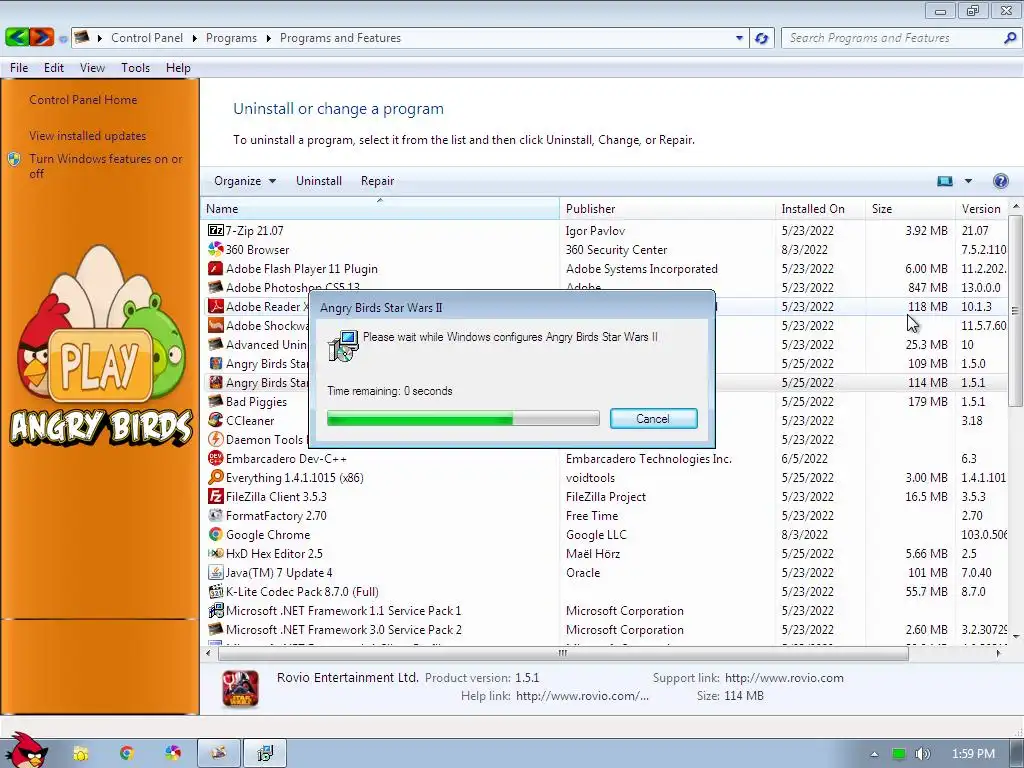This screenshot has width=1024, height=768.
Task: Open the View menu
Action: click(92, 68)
